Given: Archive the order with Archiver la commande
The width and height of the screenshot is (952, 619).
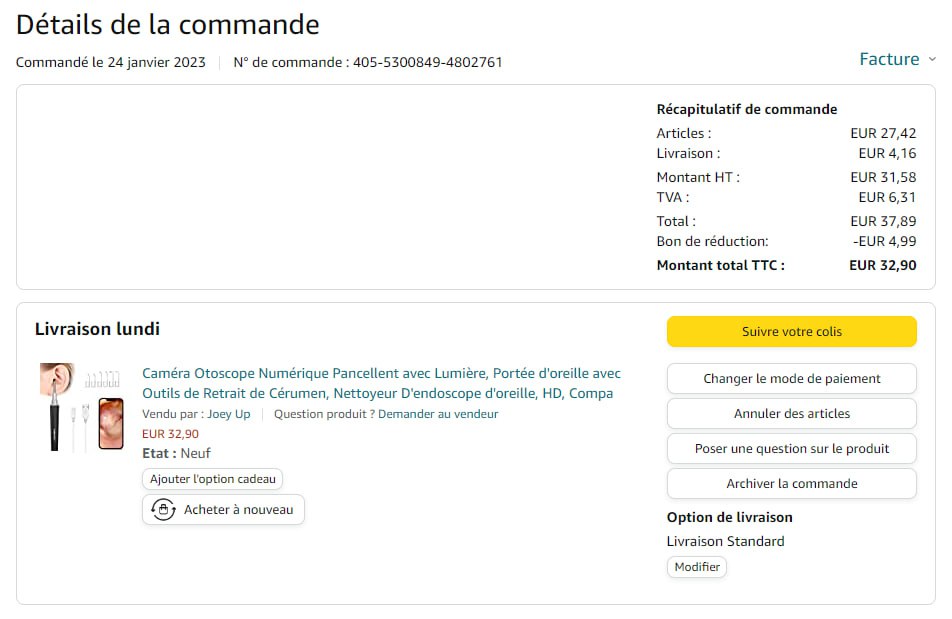Looking at the screenshot, I should pyautogui.click(x=791, y=484).
